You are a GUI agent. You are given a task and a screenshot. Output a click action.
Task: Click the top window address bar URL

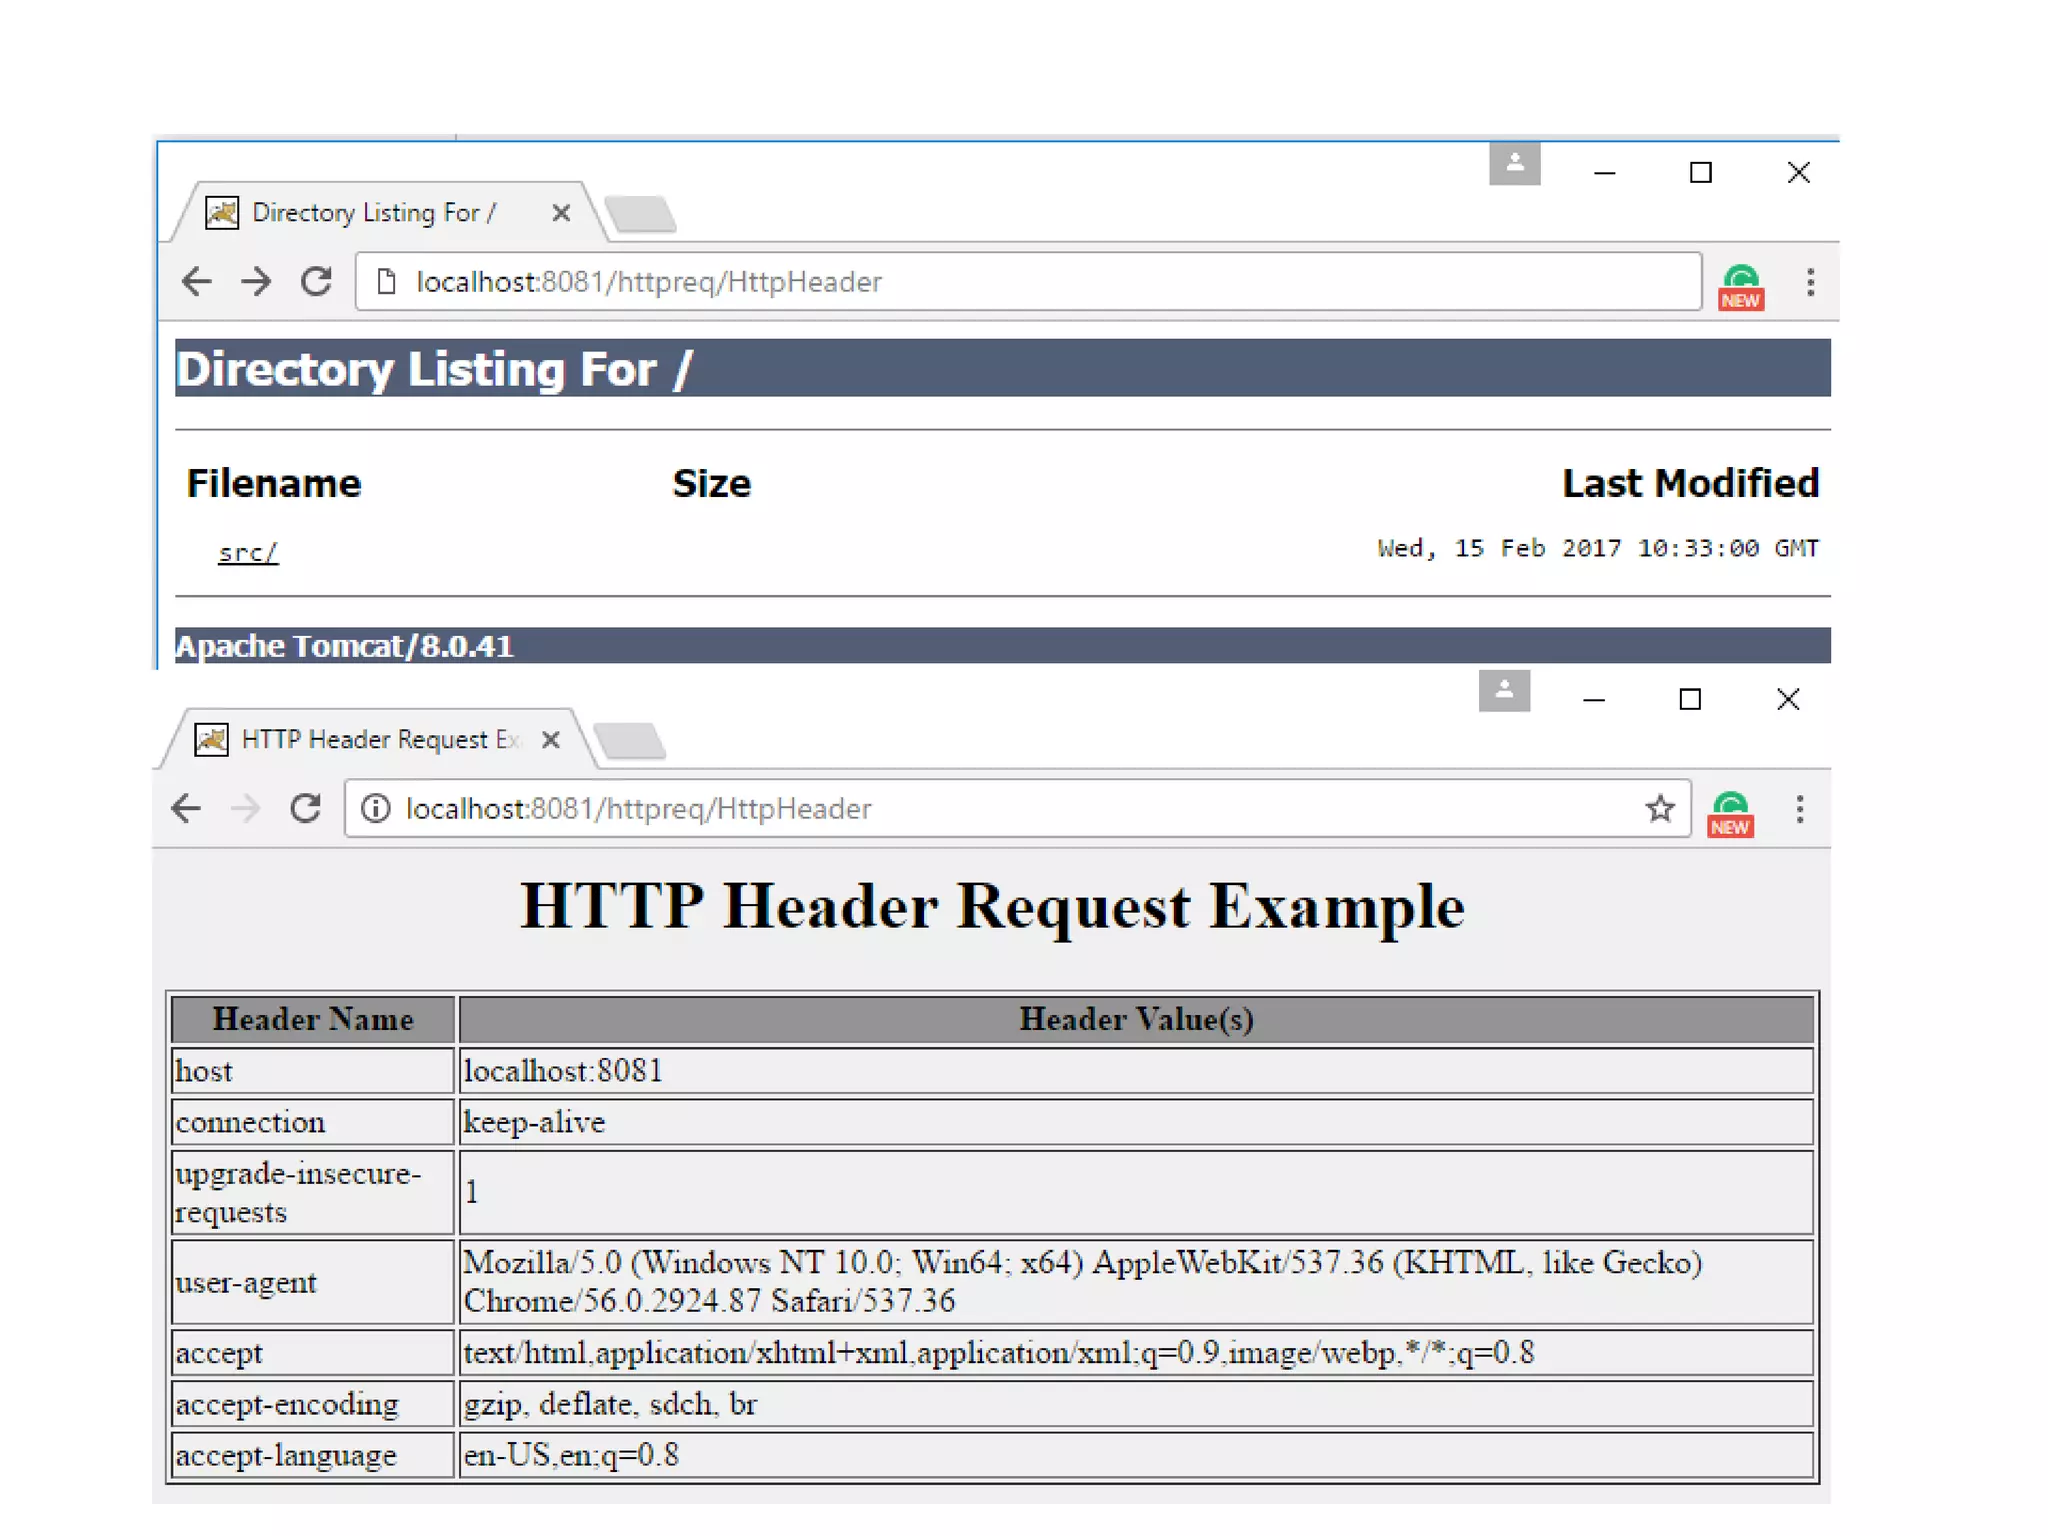[649, 282]
